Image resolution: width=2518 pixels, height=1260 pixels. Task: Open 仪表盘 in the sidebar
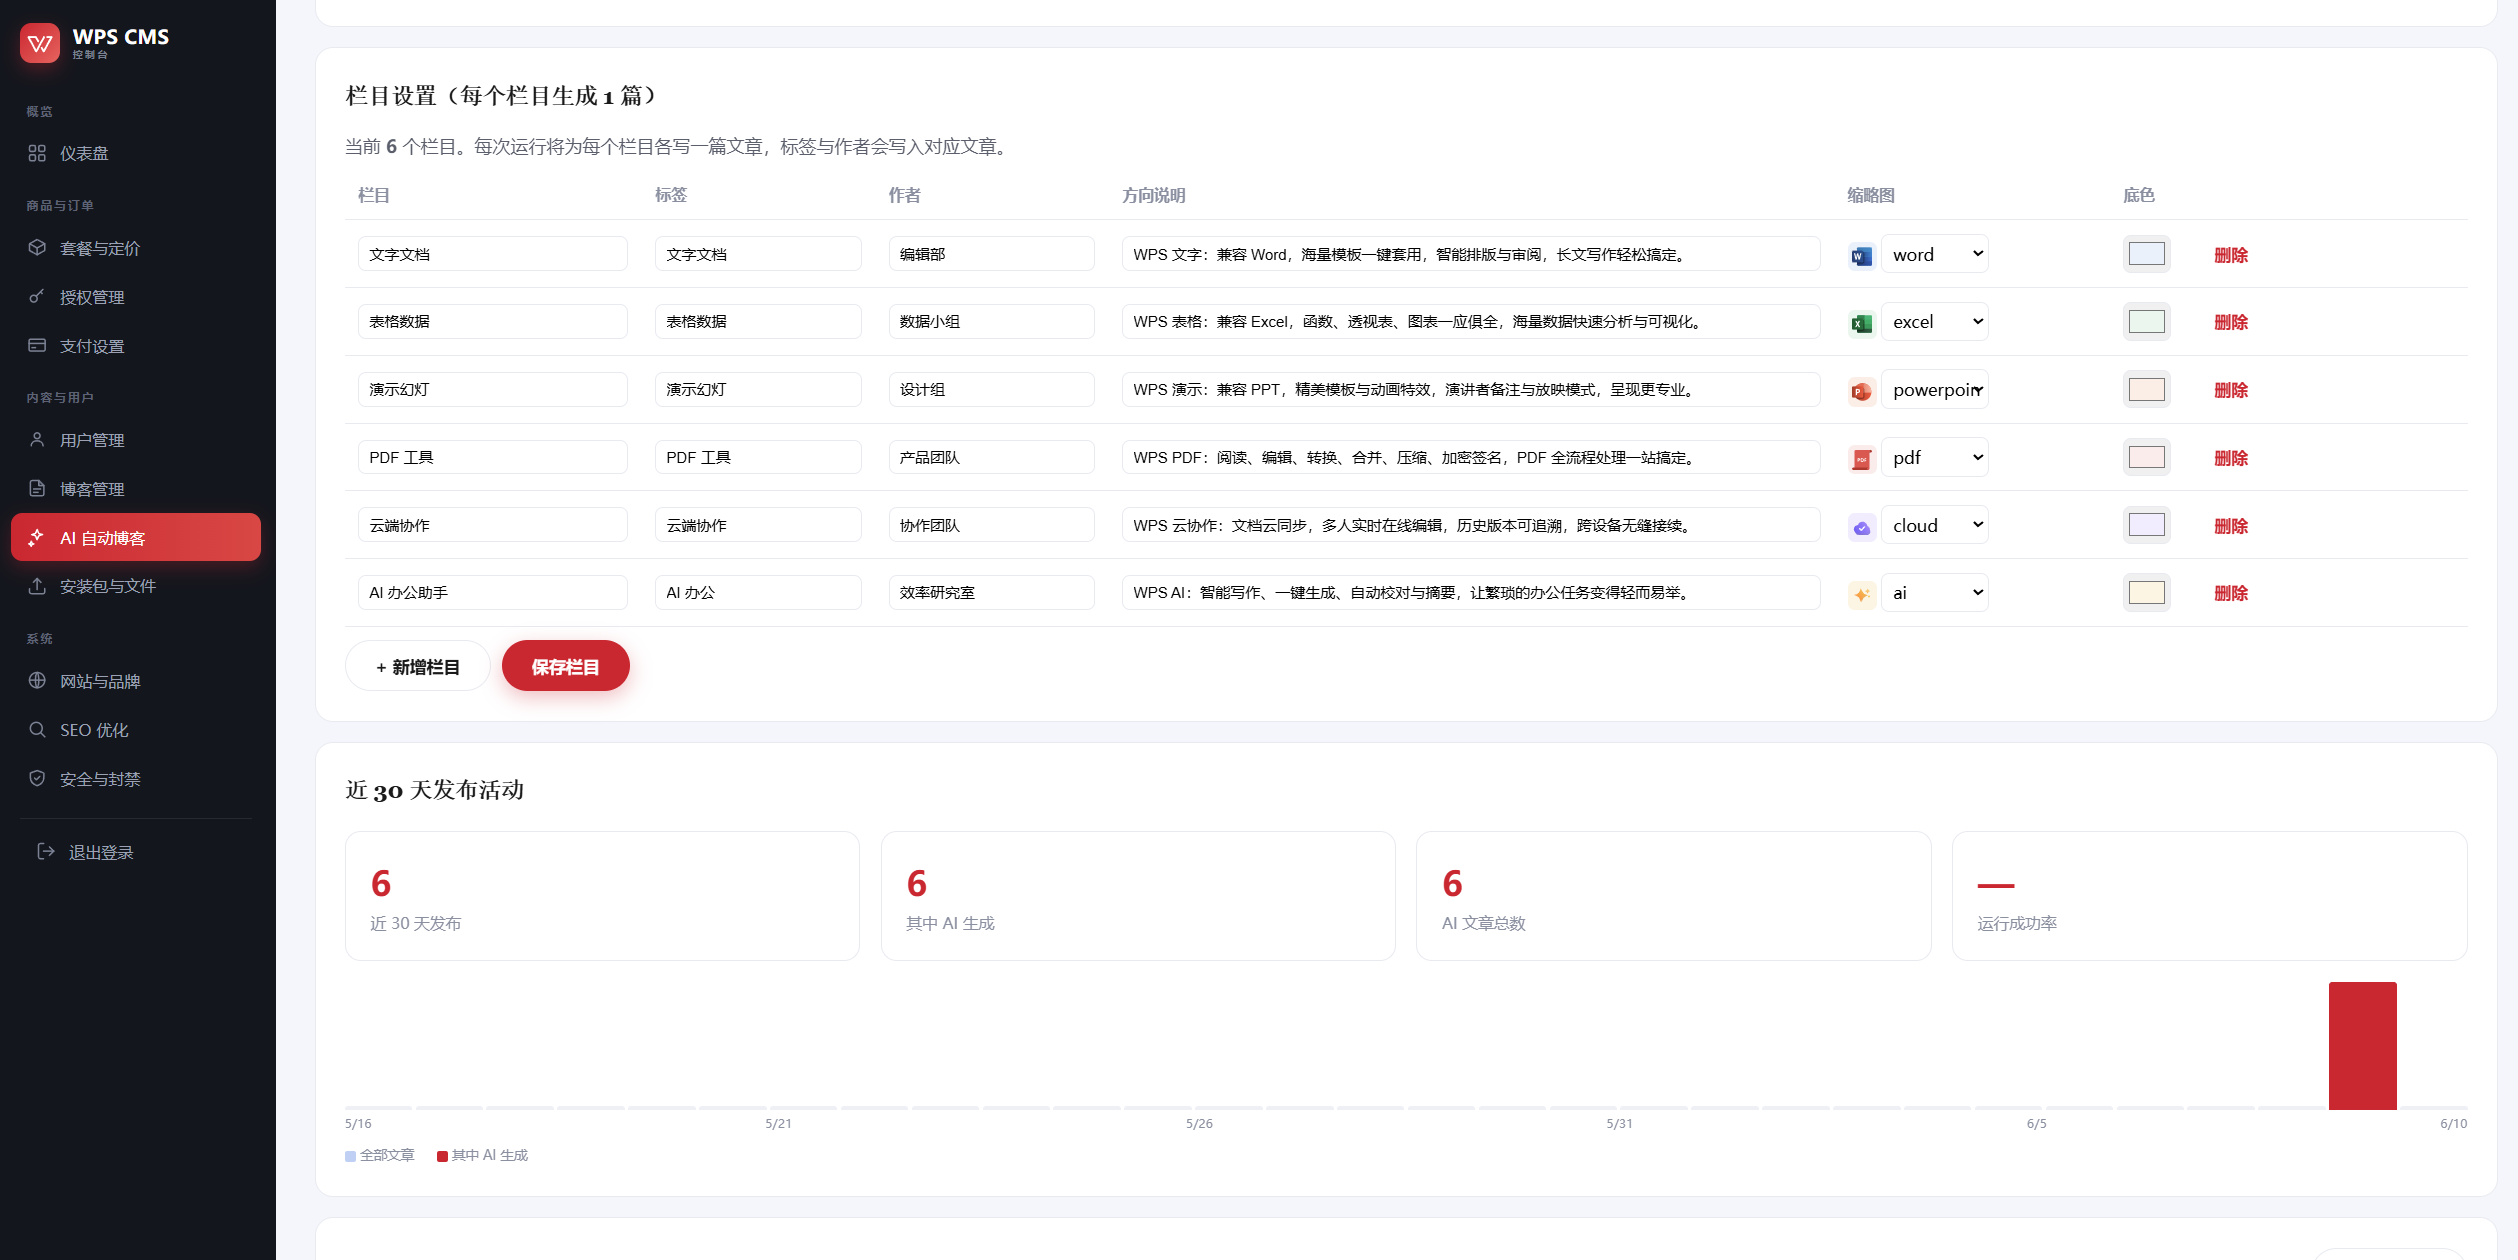pyautogui.click(x=136, y=153)
